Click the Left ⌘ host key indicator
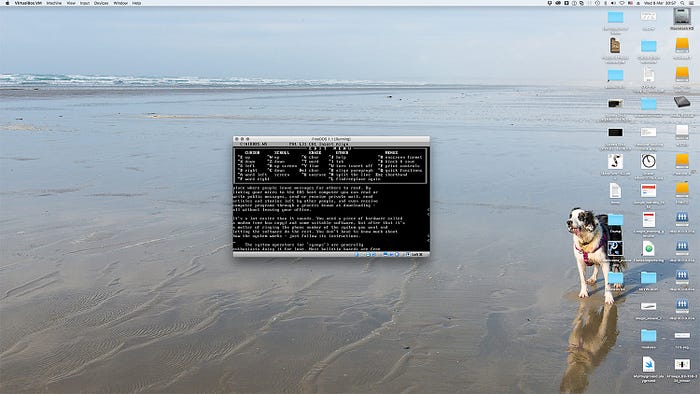The image size is (700, 394). click(417, 254)
